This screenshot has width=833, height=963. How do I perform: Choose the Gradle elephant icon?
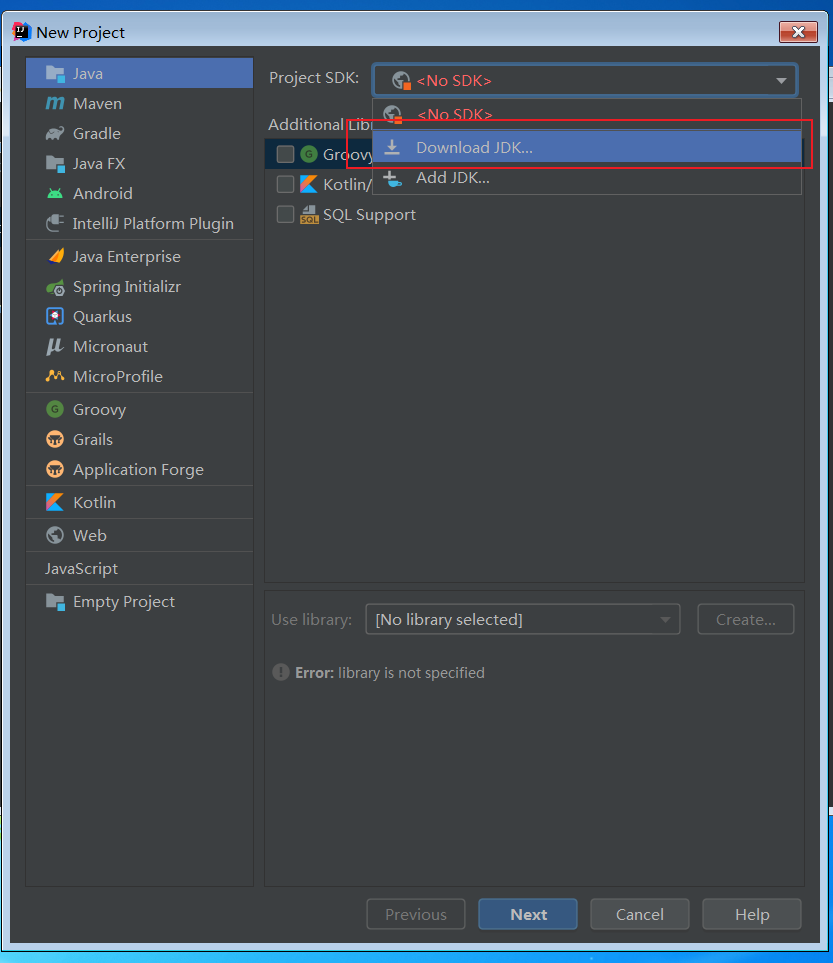(55, 133)
